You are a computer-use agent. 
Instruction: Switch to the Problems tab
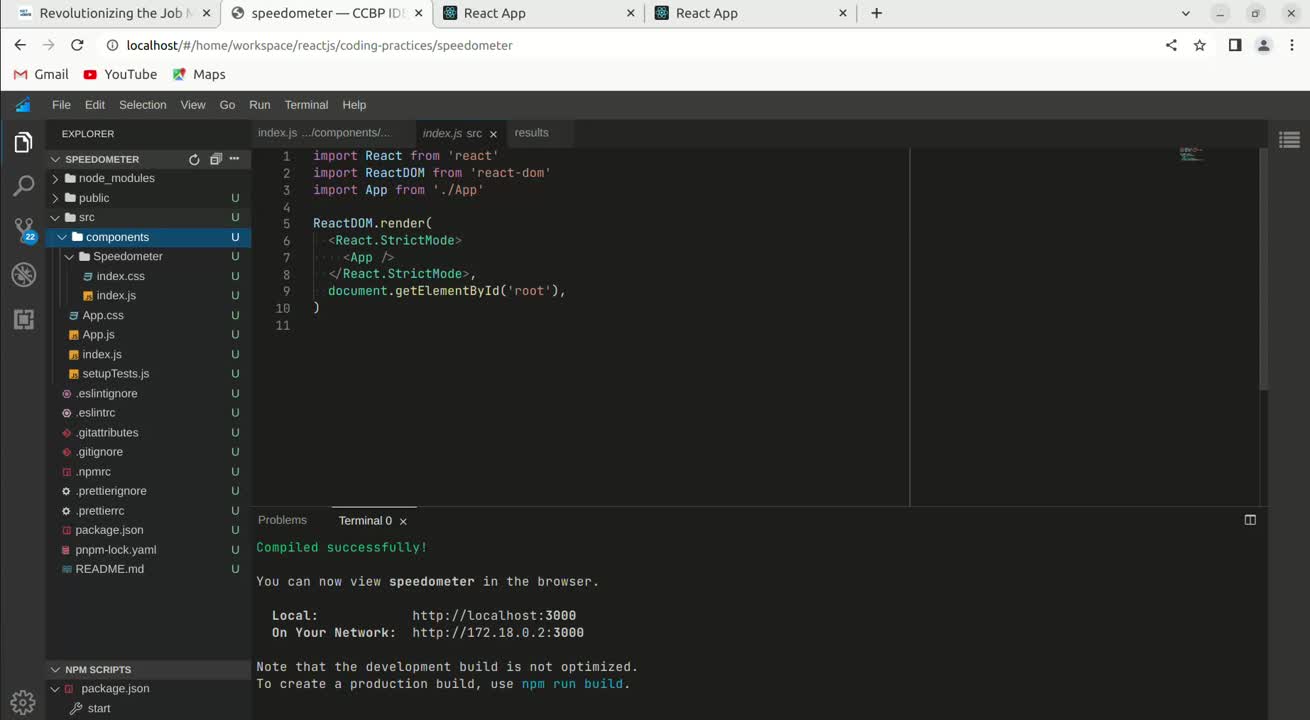282,520
